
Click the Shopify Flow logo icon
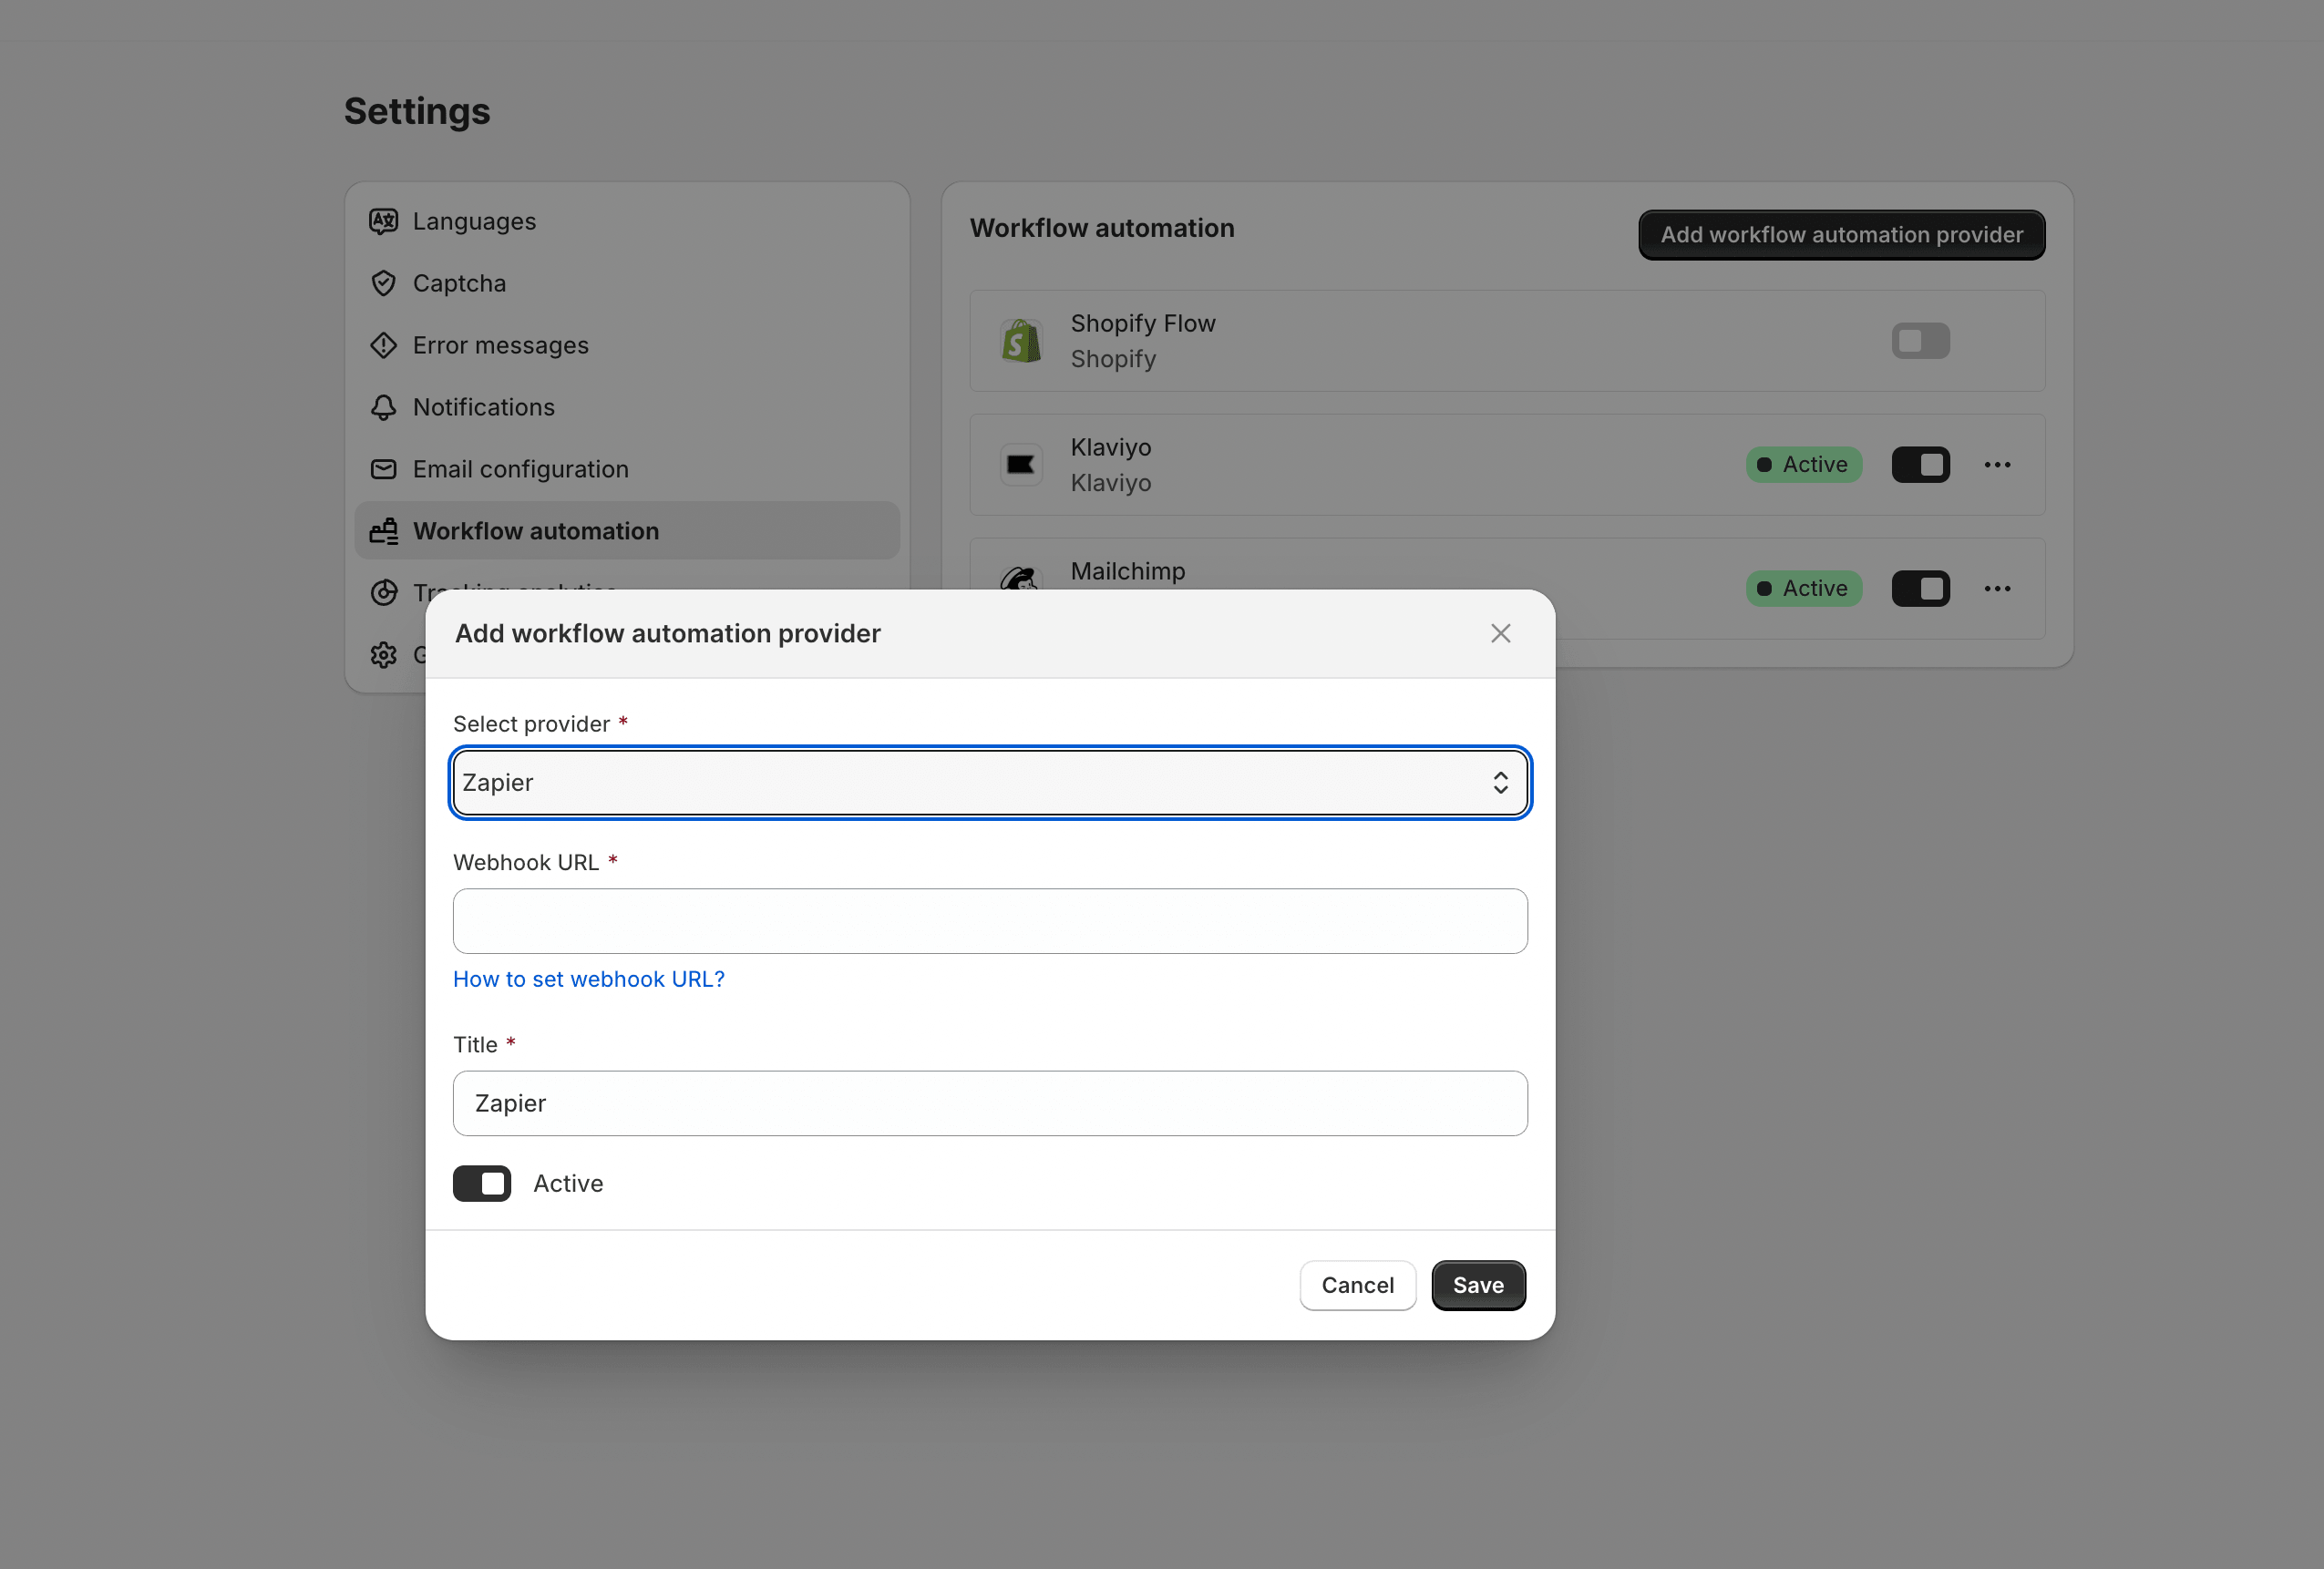point(1021,341)
